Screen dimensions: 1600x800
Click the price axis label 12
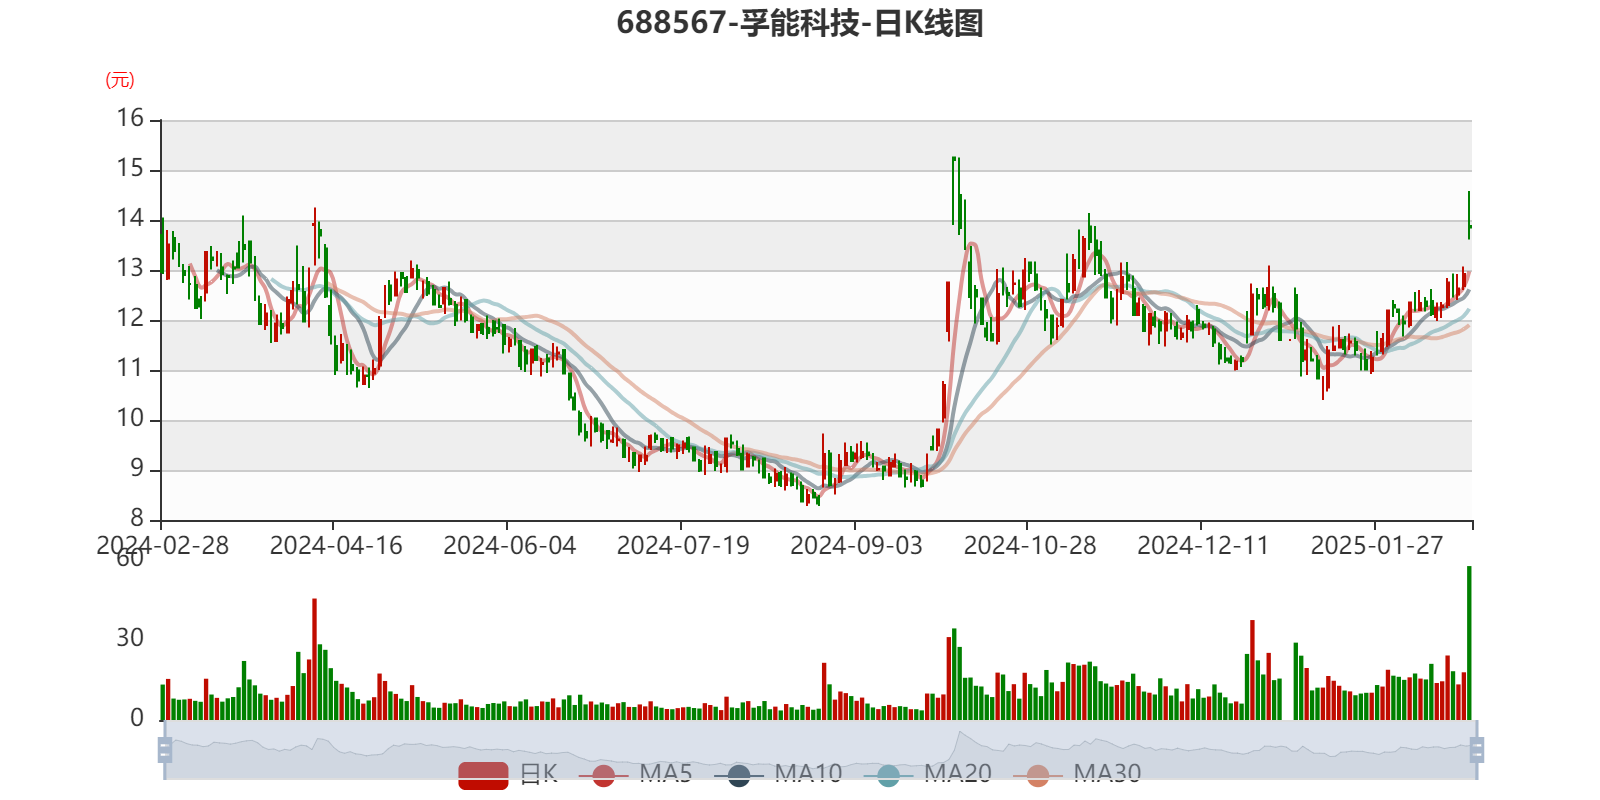[x=130, y=319]
